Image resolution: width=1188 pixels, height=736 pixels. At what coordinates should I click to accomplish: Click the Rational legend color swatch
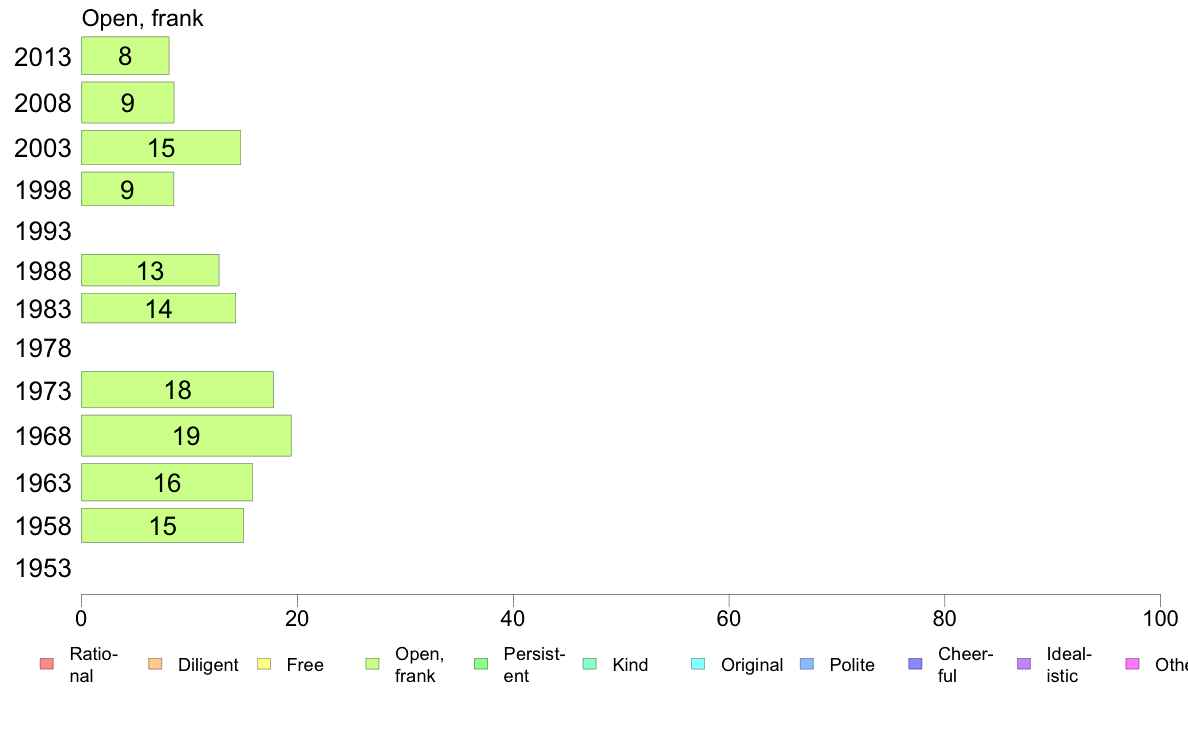click(x=47, y=664)
